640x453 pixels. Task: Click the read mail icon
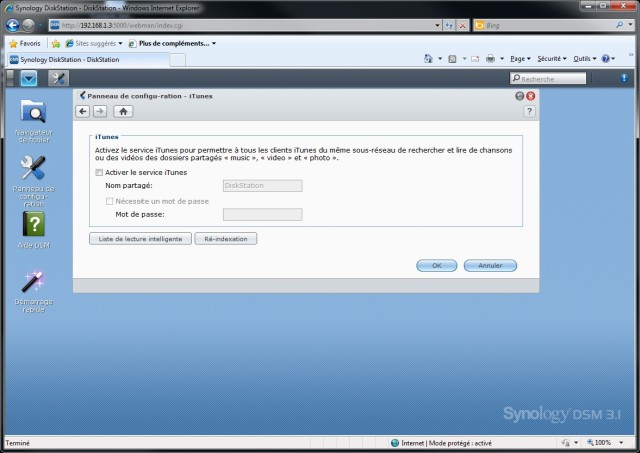tap(475, 59)
